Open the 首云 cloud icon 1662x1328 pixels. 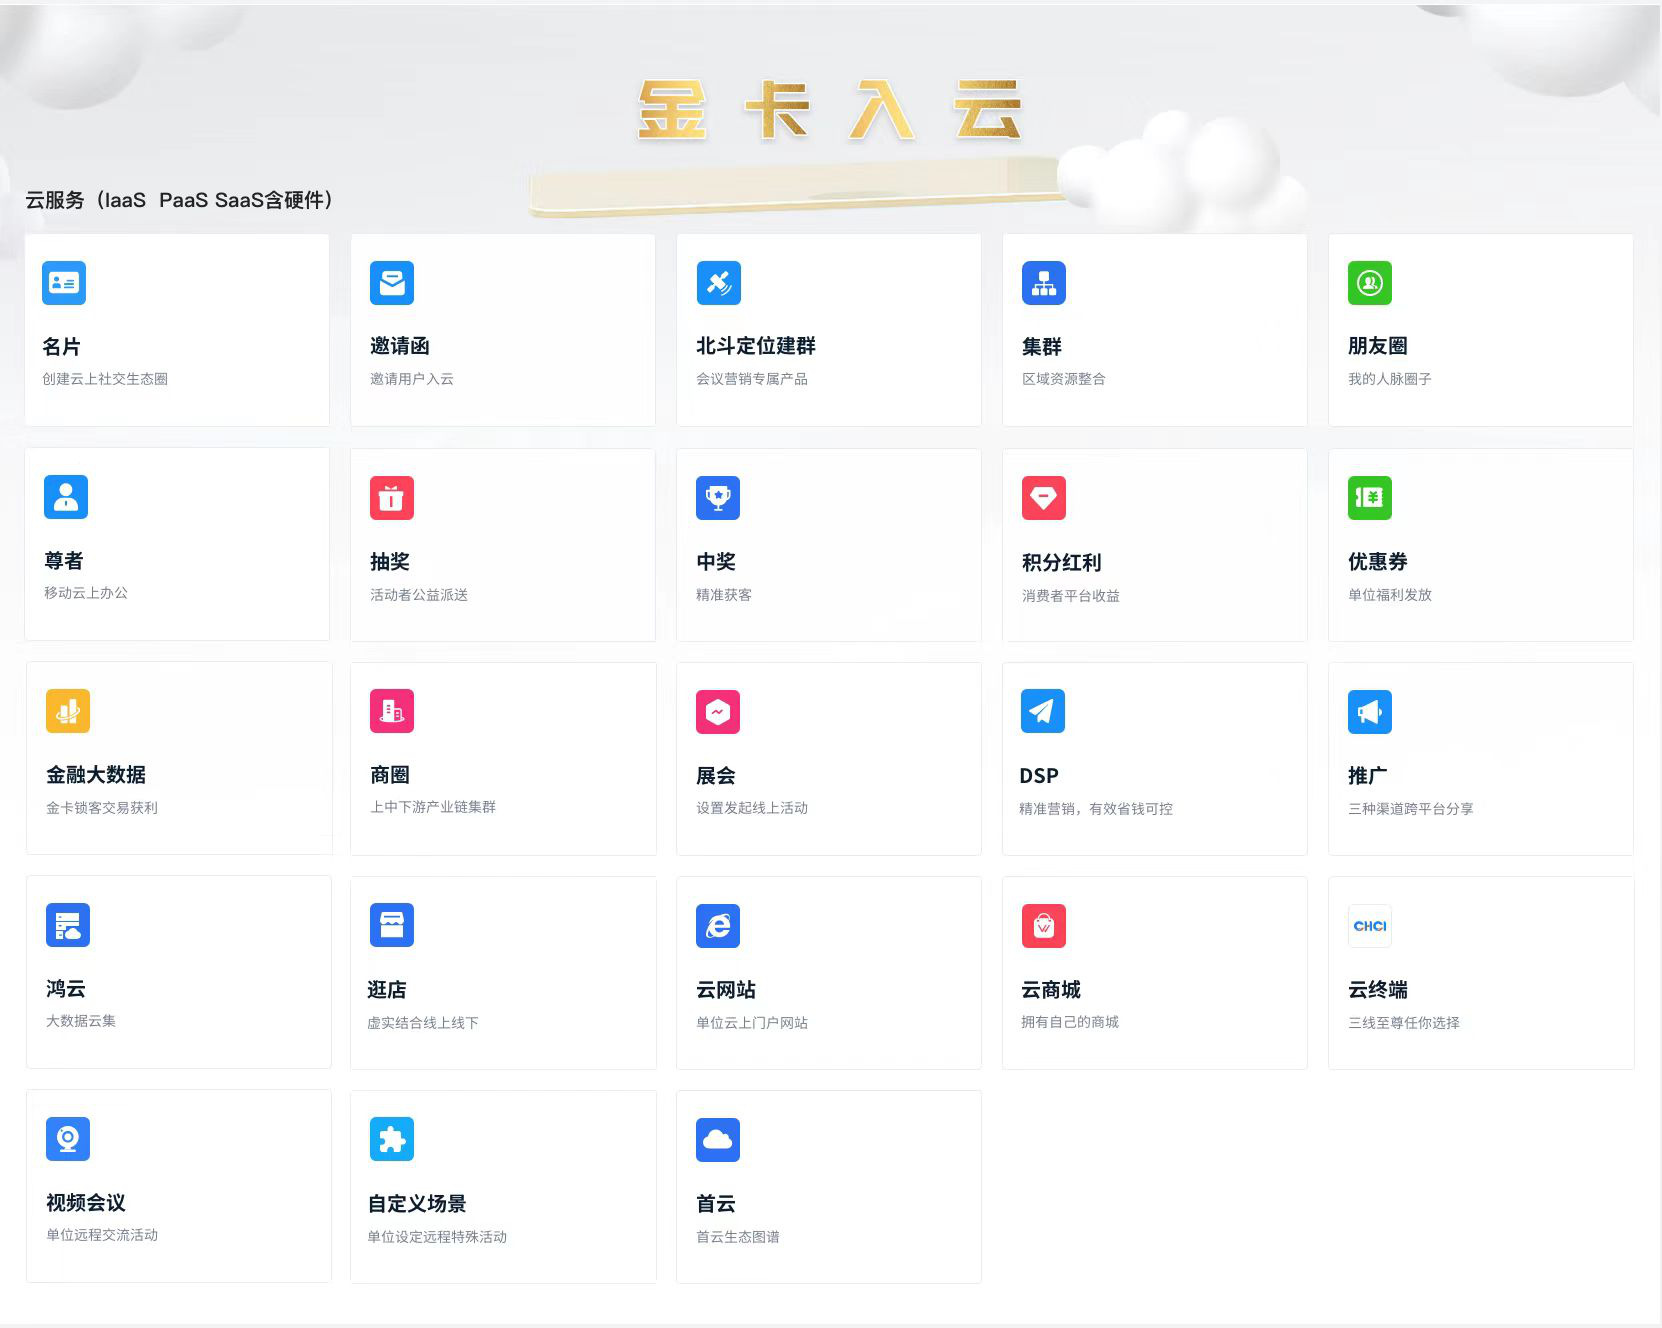point(718,1140)
